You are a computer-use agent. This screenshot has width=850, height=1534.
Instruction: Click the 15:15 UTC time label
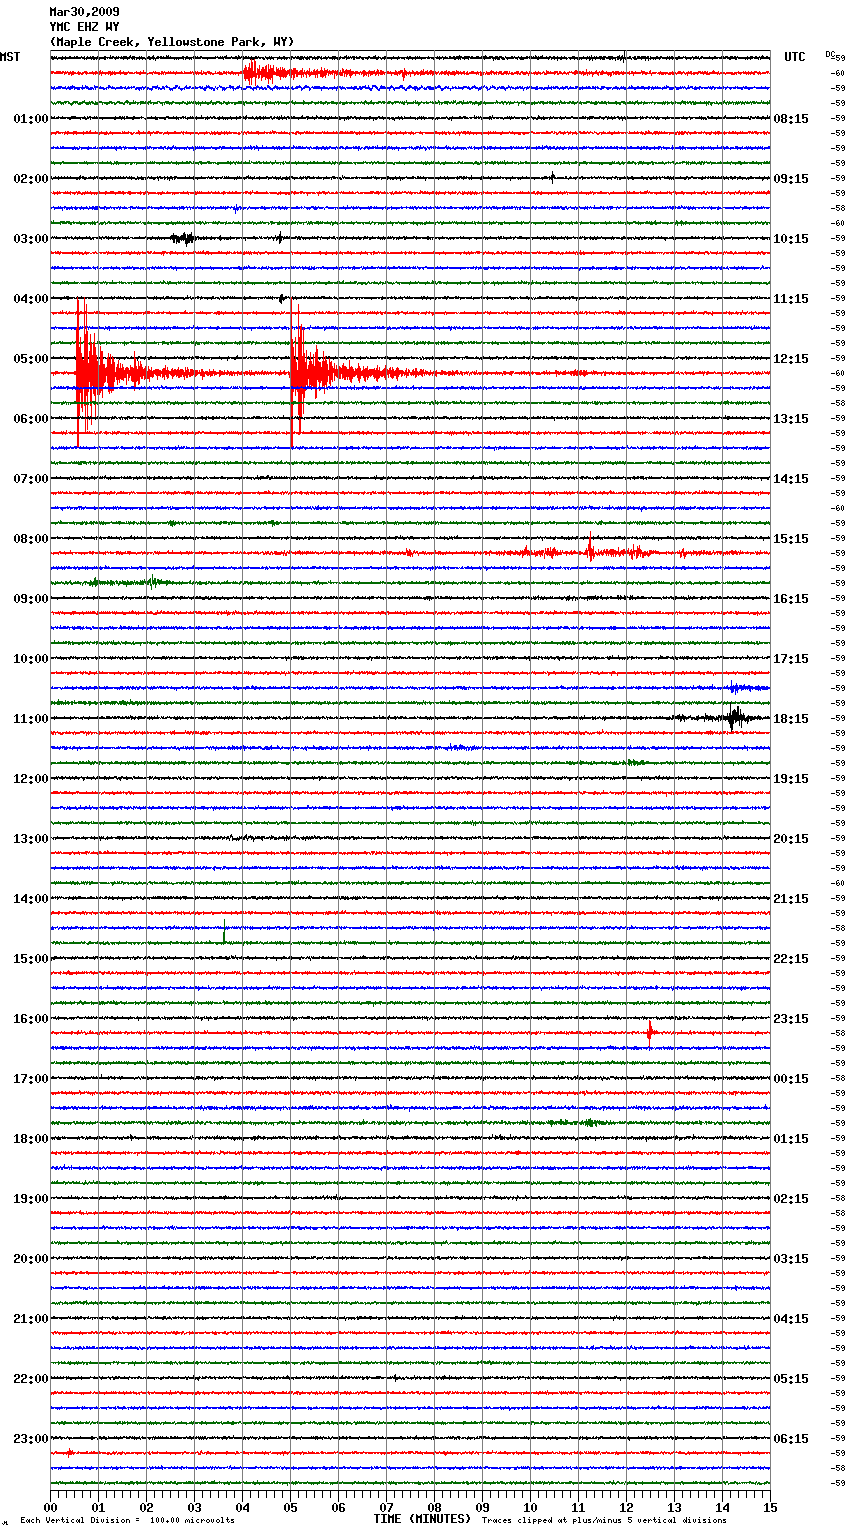pos(791,539)
